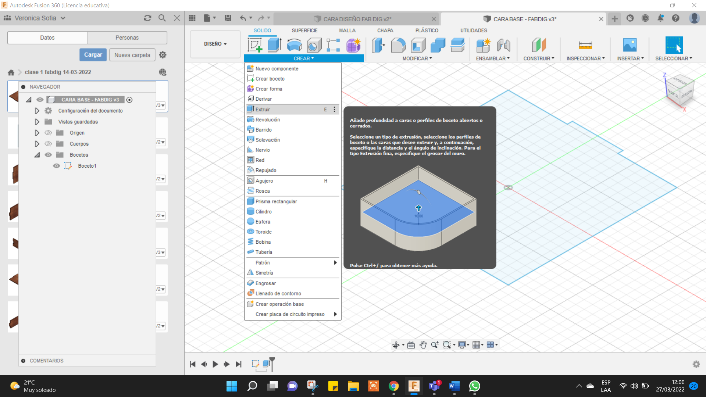The image size is (706, 397).
Task: Open data panel settings gear
Action: pos(163,54)
